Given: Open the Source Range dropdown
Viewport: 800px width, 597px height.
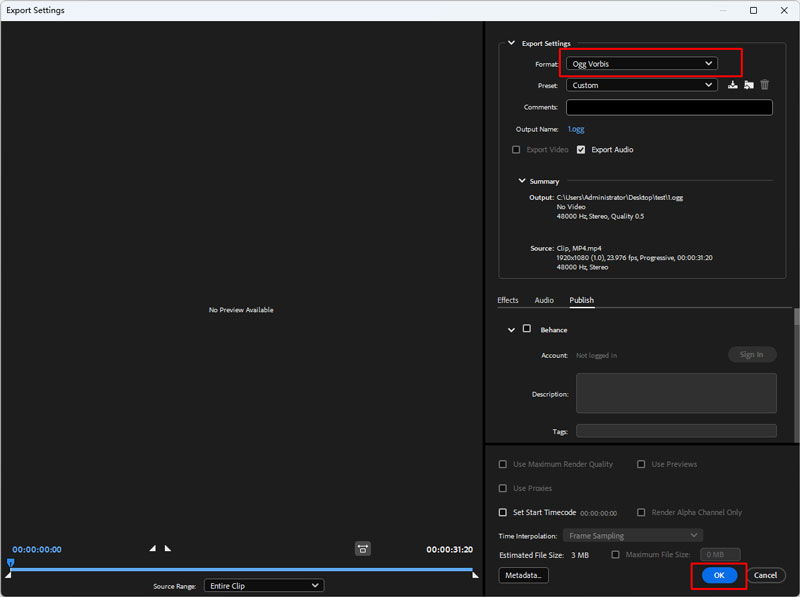Looking at the screenshot, I should tap(264, 585).
